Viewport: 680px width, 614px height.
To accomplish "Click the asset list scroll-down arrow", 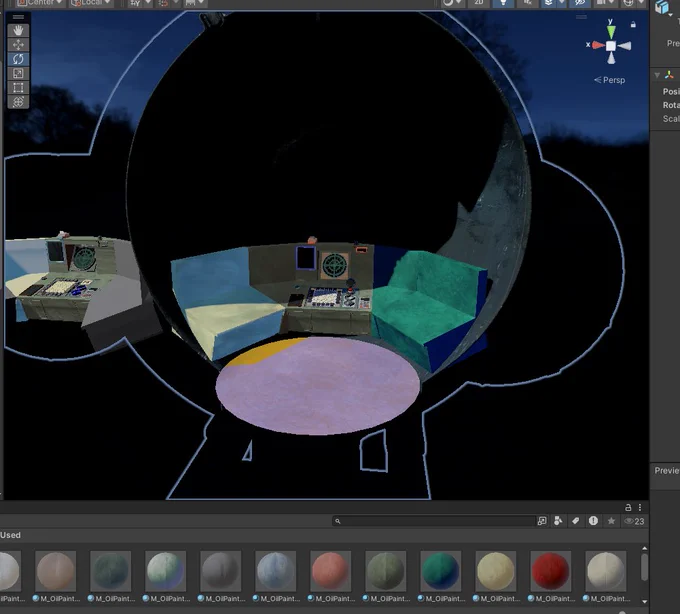I will [644, 601].
